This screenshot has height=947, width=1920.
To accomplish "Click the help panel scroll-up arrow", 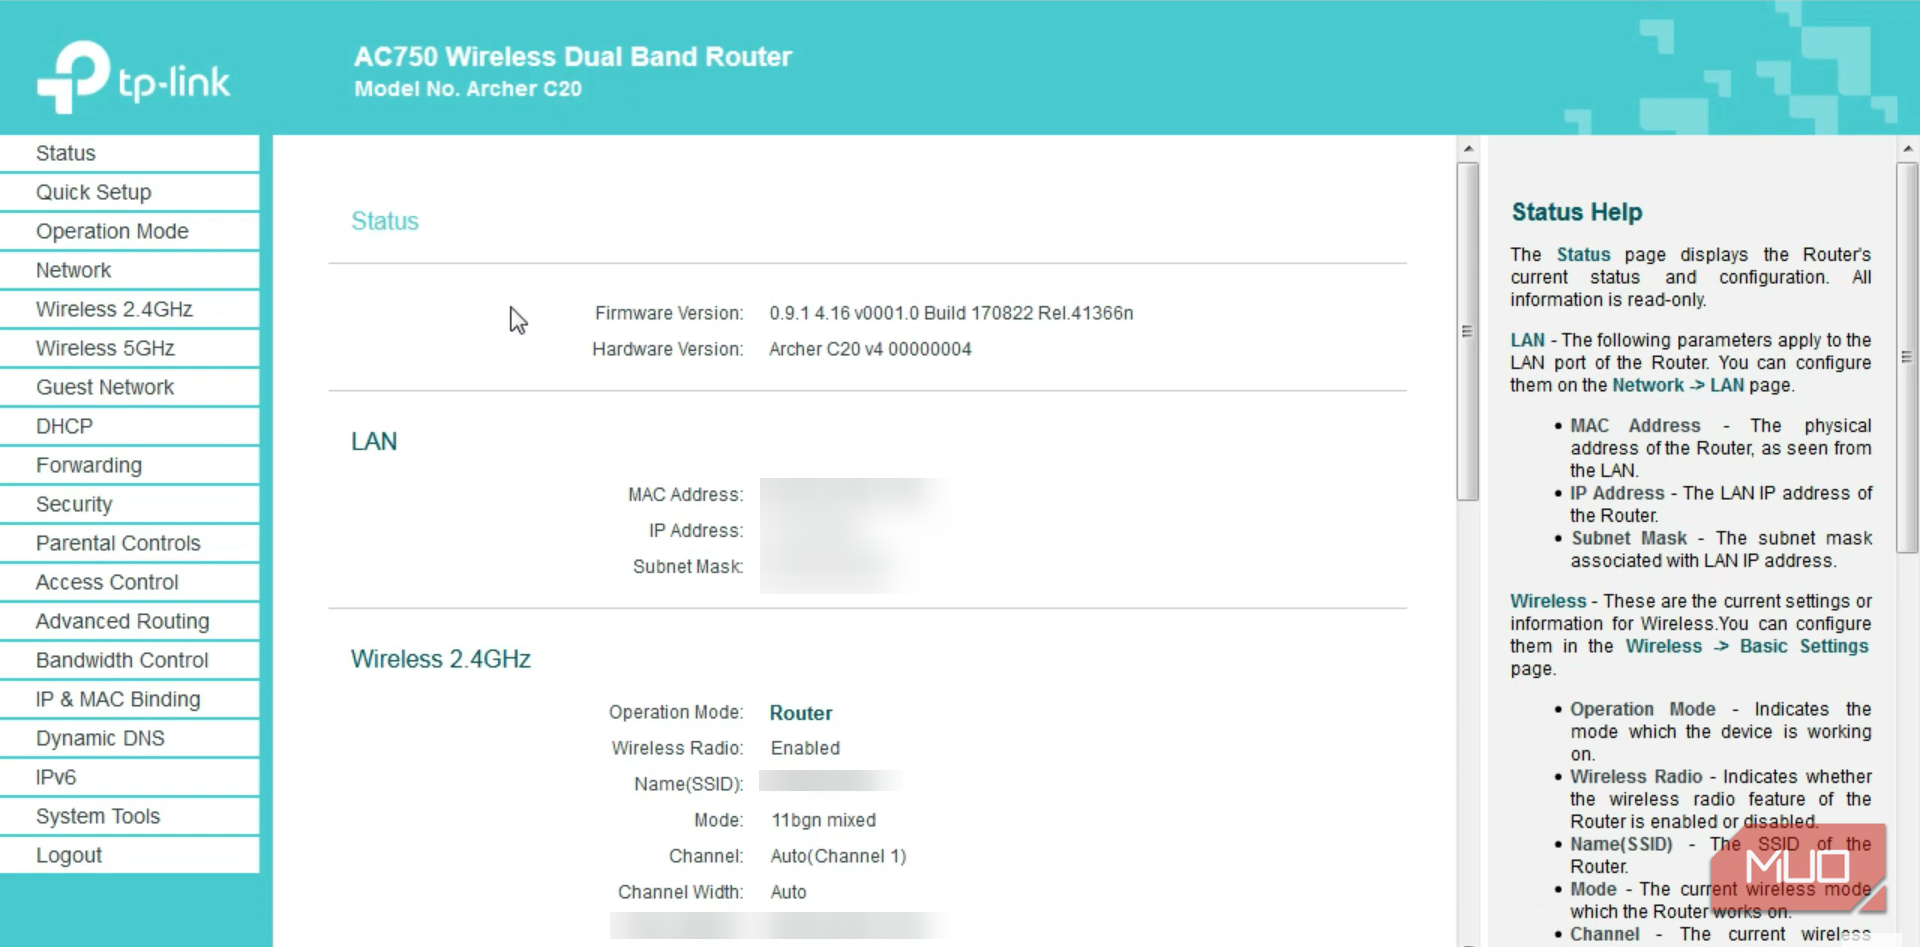I will [x=1907, y=149].
